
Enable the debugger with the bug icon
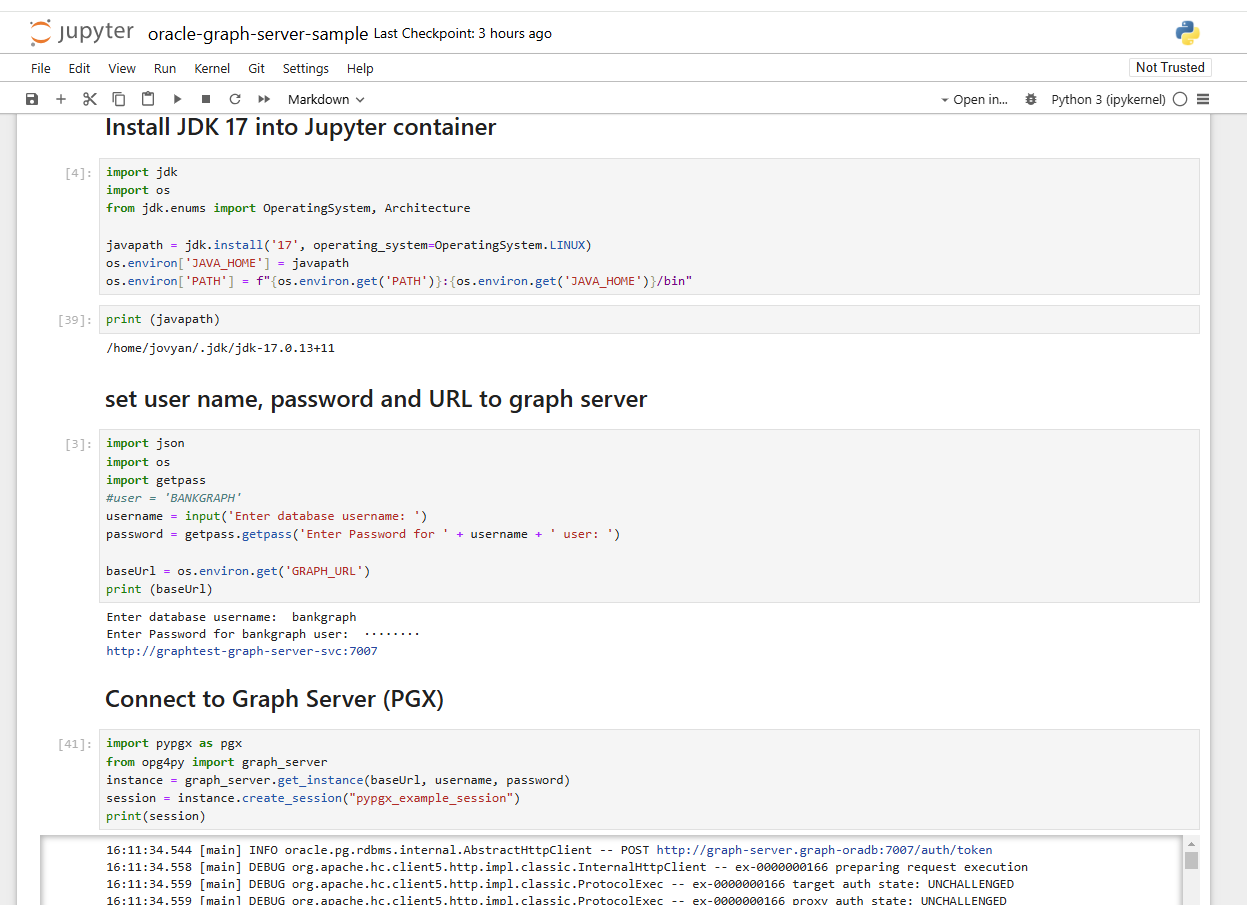click(1031, 99)
